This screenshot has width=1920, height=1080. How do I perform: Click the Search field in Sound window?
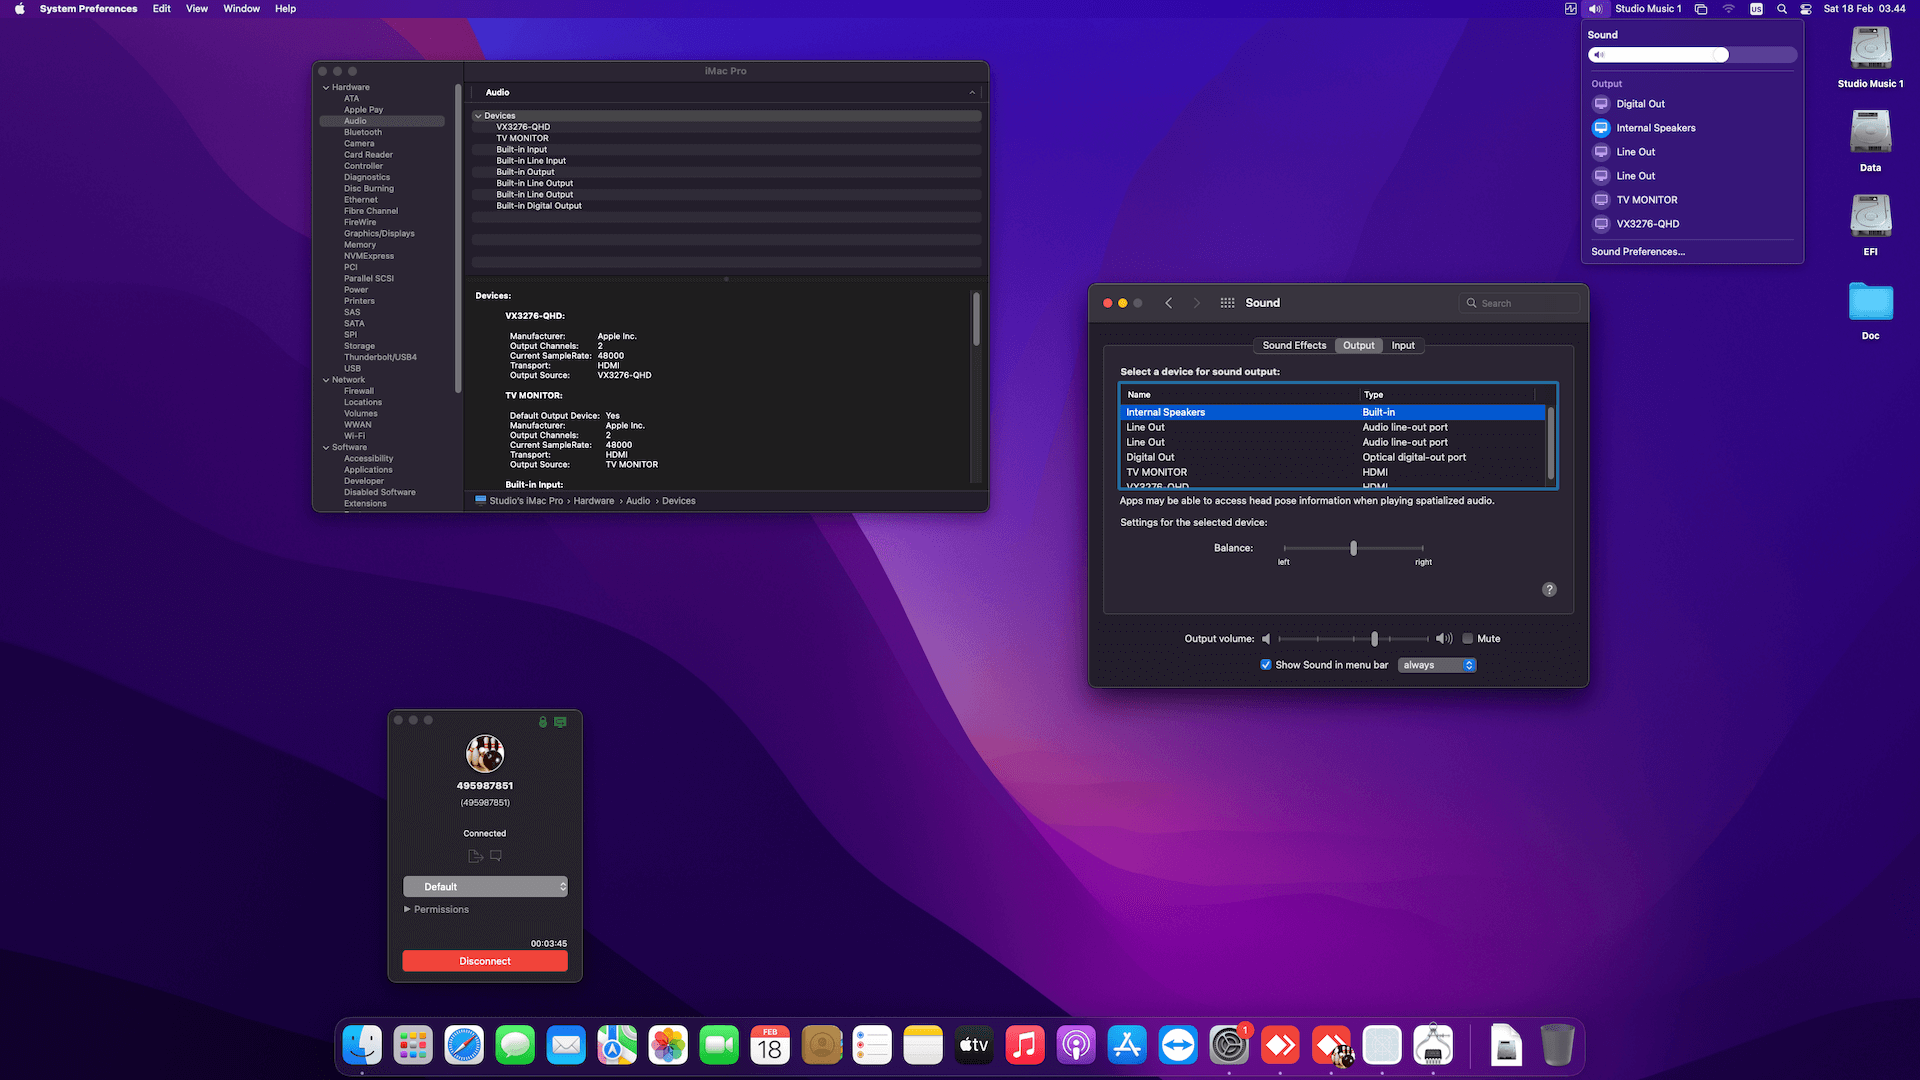[x=1520, y=303]
